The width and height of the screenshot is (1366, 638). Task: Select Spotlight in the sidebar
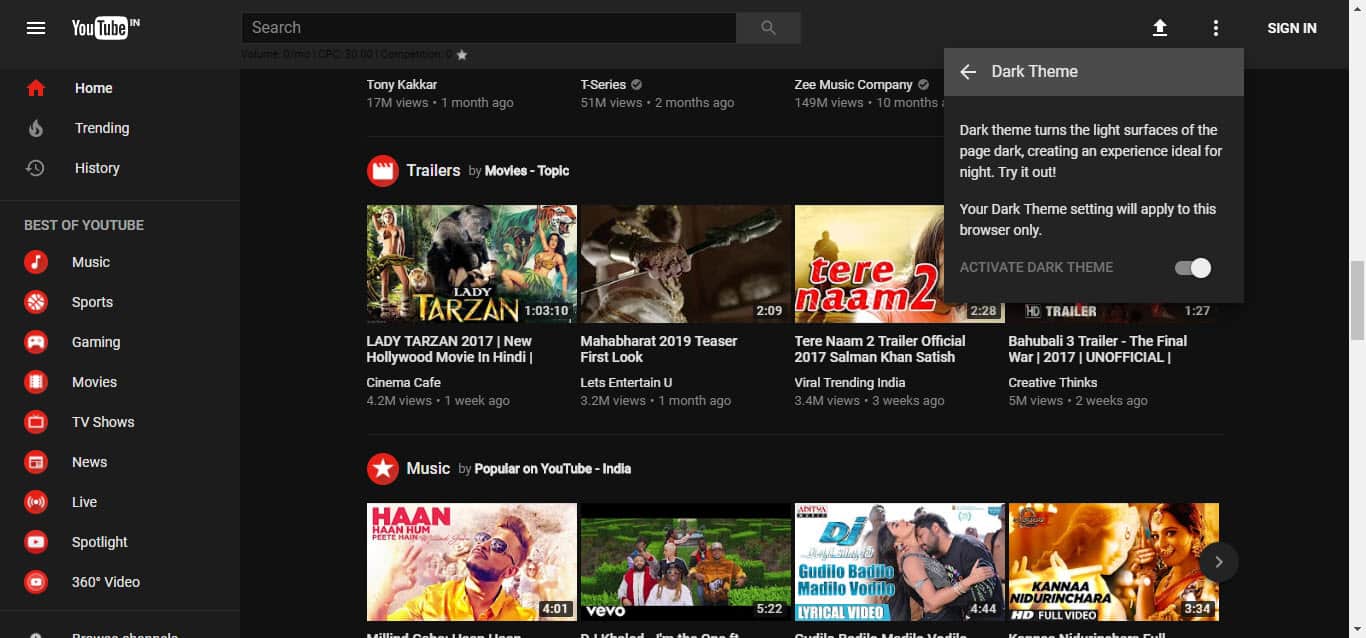pyautogui.click(x=120, y=542)
